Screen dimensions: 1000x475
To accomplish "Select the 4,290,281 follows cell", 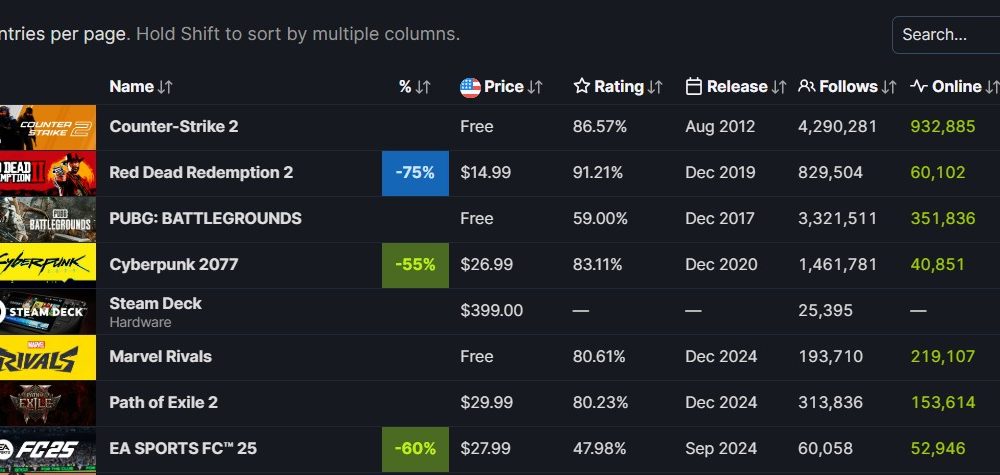I will pos(837,126).
